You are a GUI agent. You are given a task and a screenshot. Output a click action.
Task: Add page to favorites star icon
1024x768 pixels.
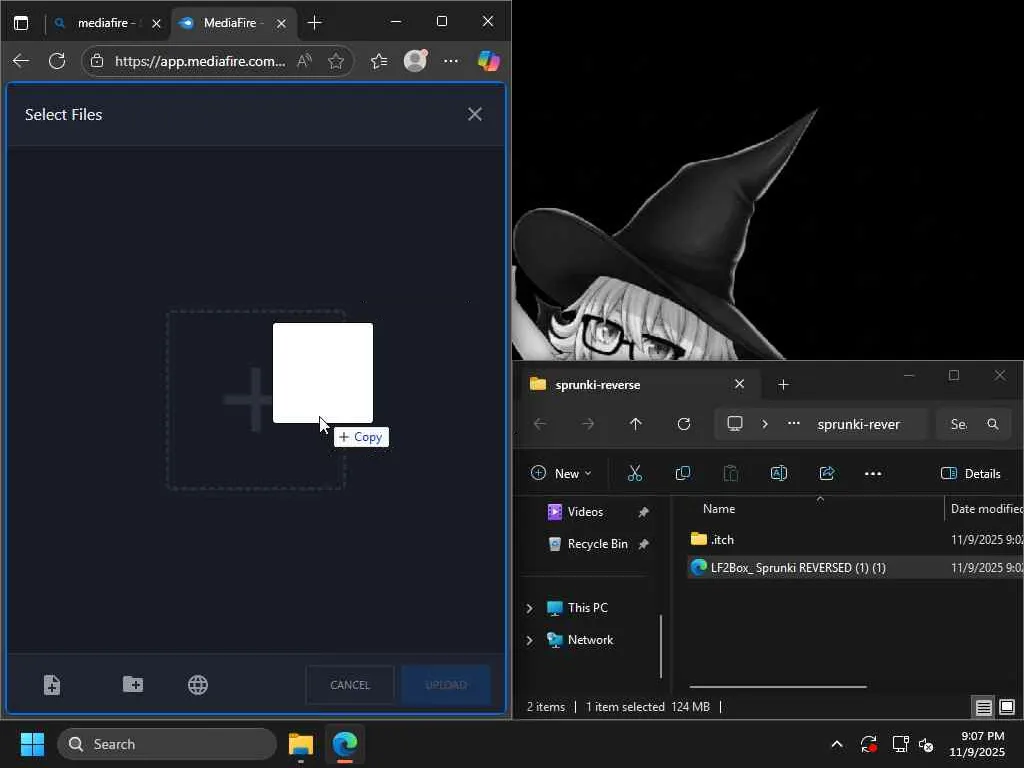click(x=336, y=61)
